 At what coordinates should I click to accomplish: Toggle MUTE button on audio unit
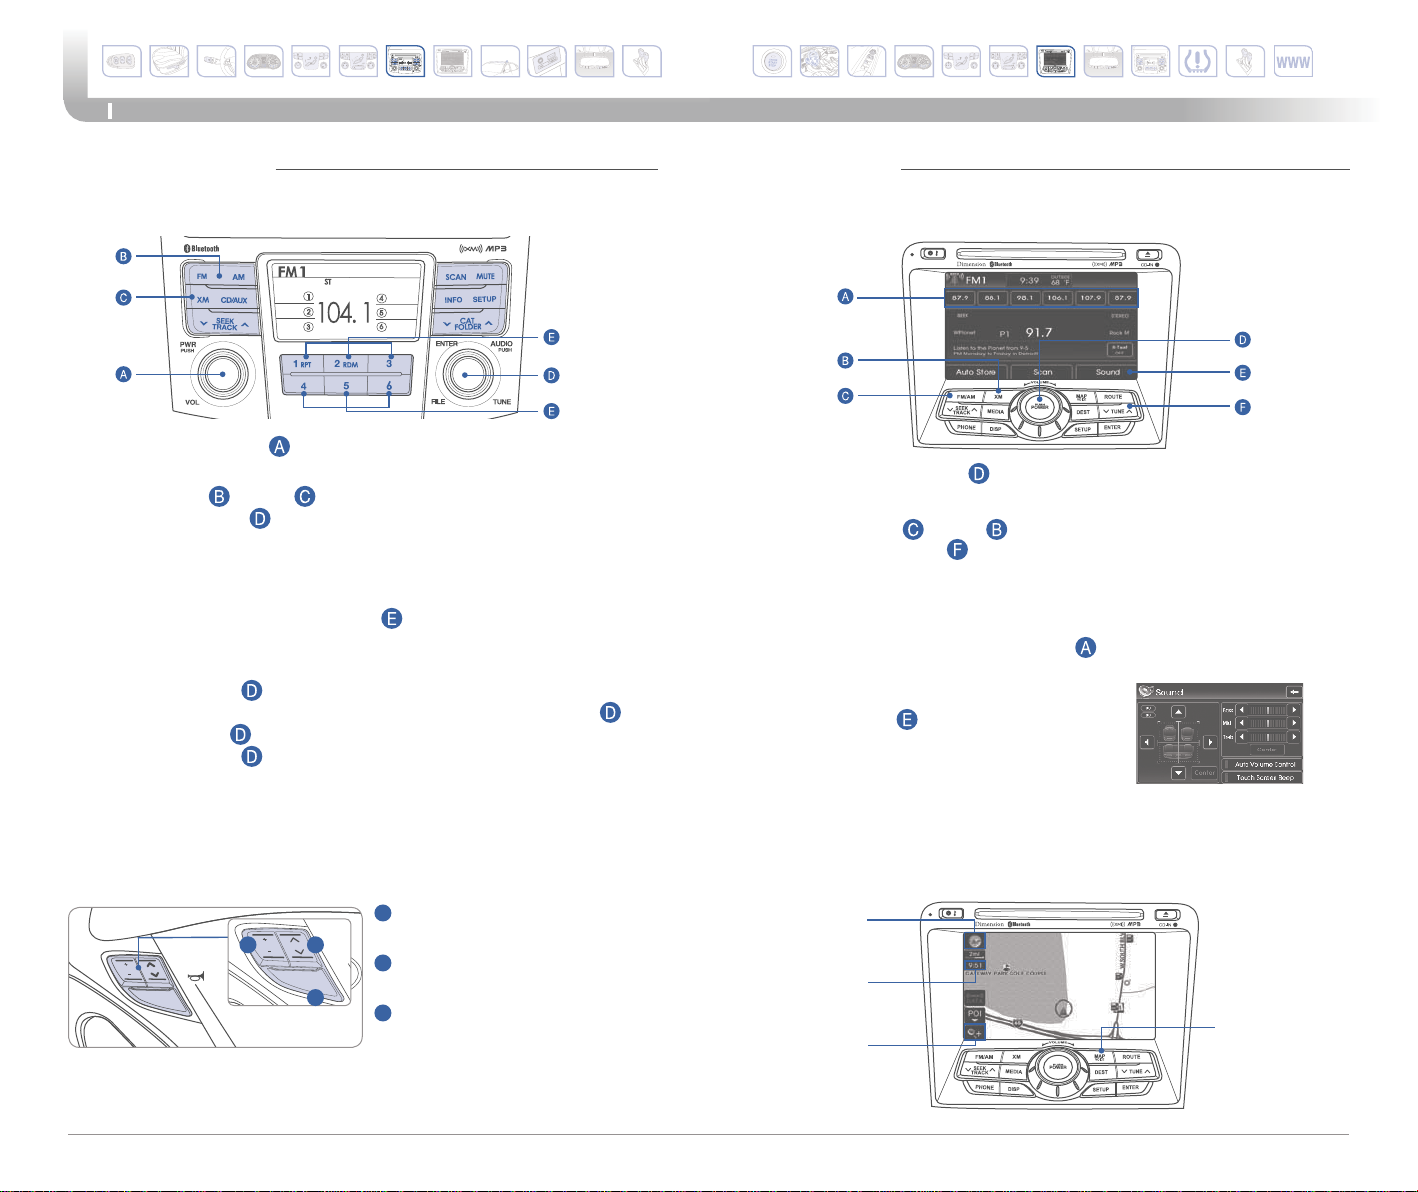(x=486, y=276)
